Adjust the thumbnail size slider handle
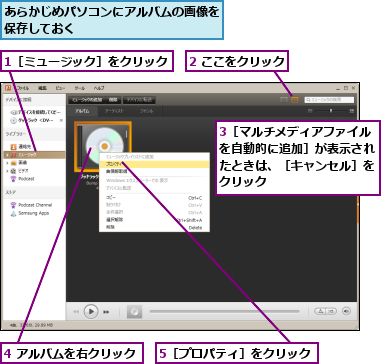The height and width of the screenshot is (364, 381). [331, 111]
